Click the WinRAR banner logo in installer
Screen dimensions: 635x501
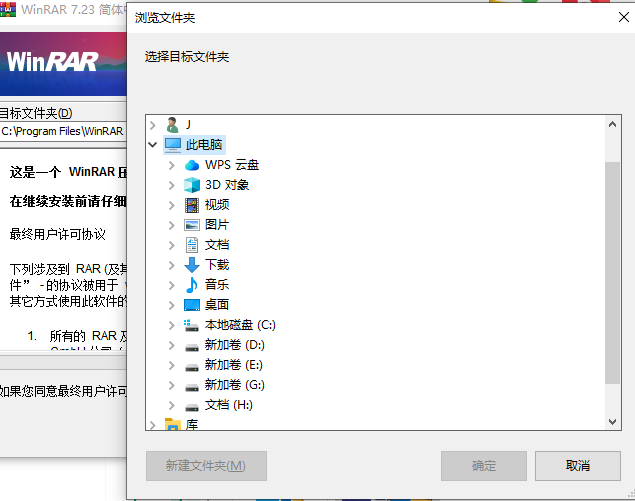click(x=53, y=62)
